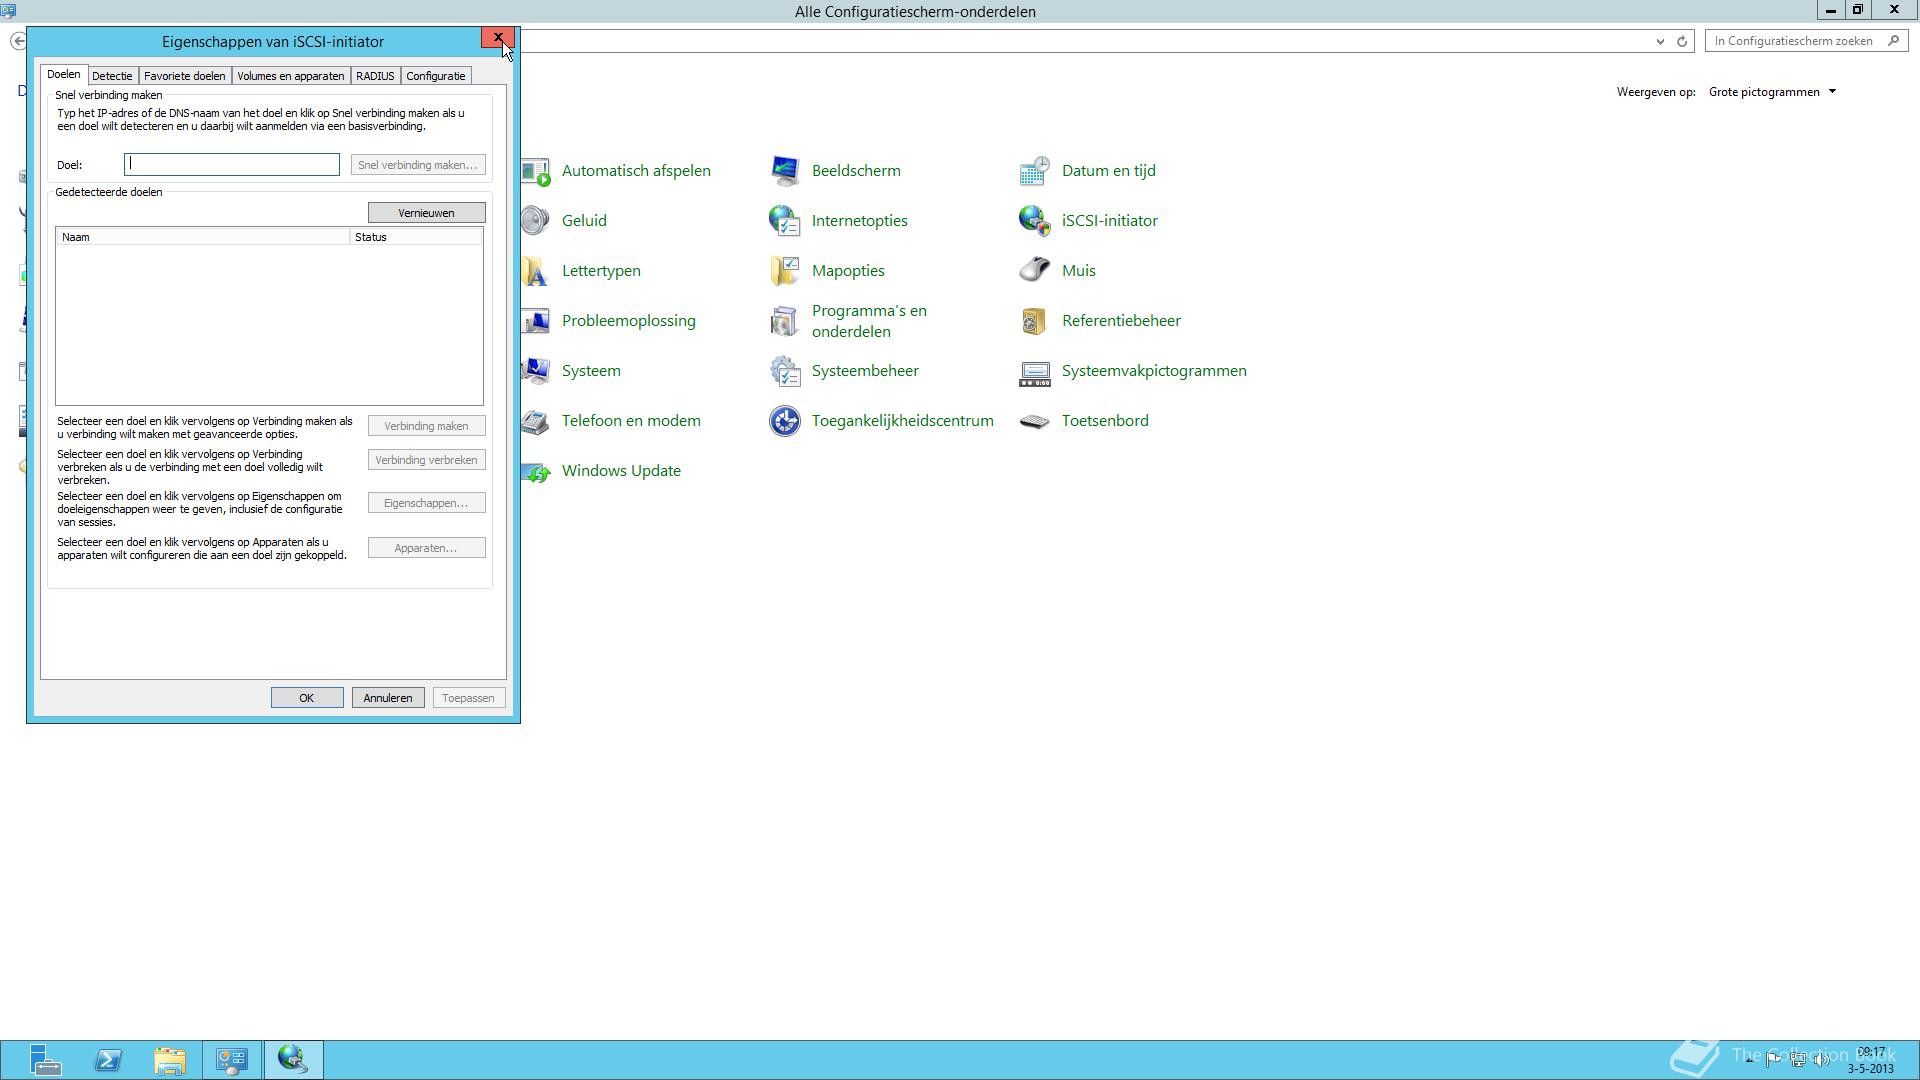Open the Windows Update icon
Image resolution: width=1920 pixels, height=1080 pixels.
[536, 471]
